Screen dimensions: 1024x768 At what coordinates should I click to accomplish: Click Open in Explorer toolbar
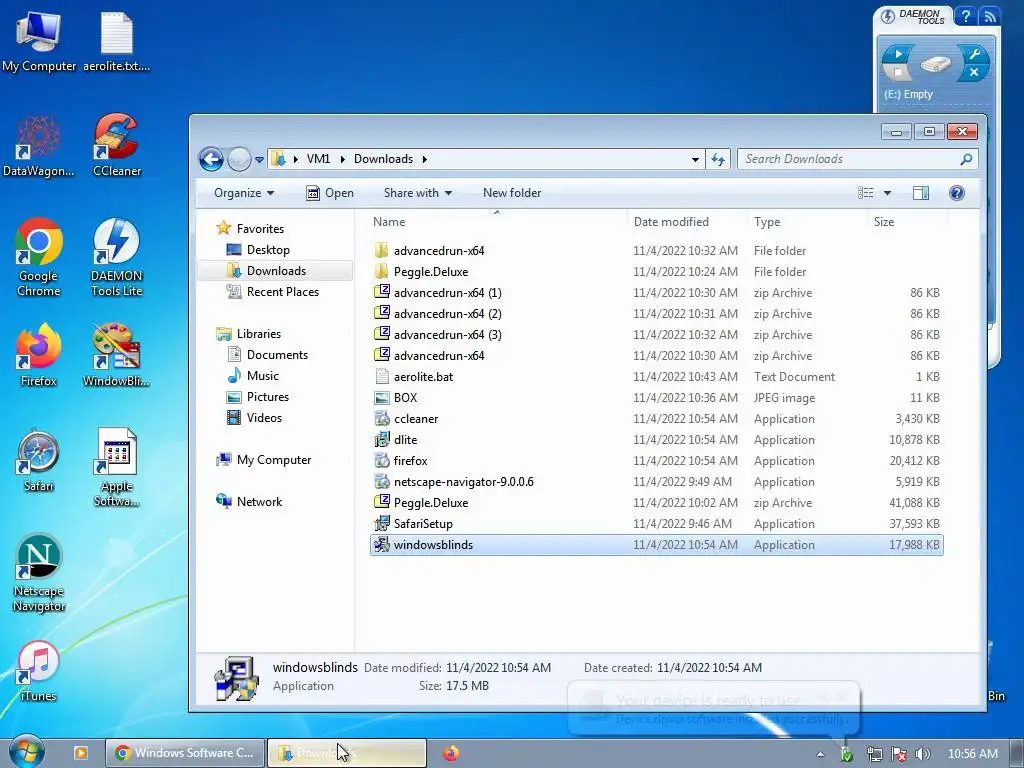(x=330, y=193)
